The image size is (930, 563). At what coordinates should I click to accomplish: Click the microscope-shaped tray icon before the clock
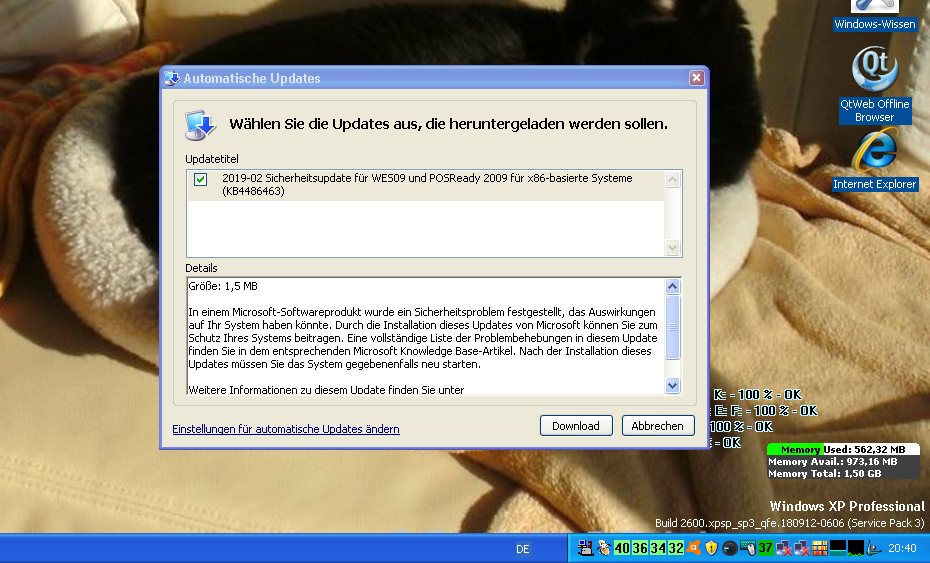tap(874, 548)
